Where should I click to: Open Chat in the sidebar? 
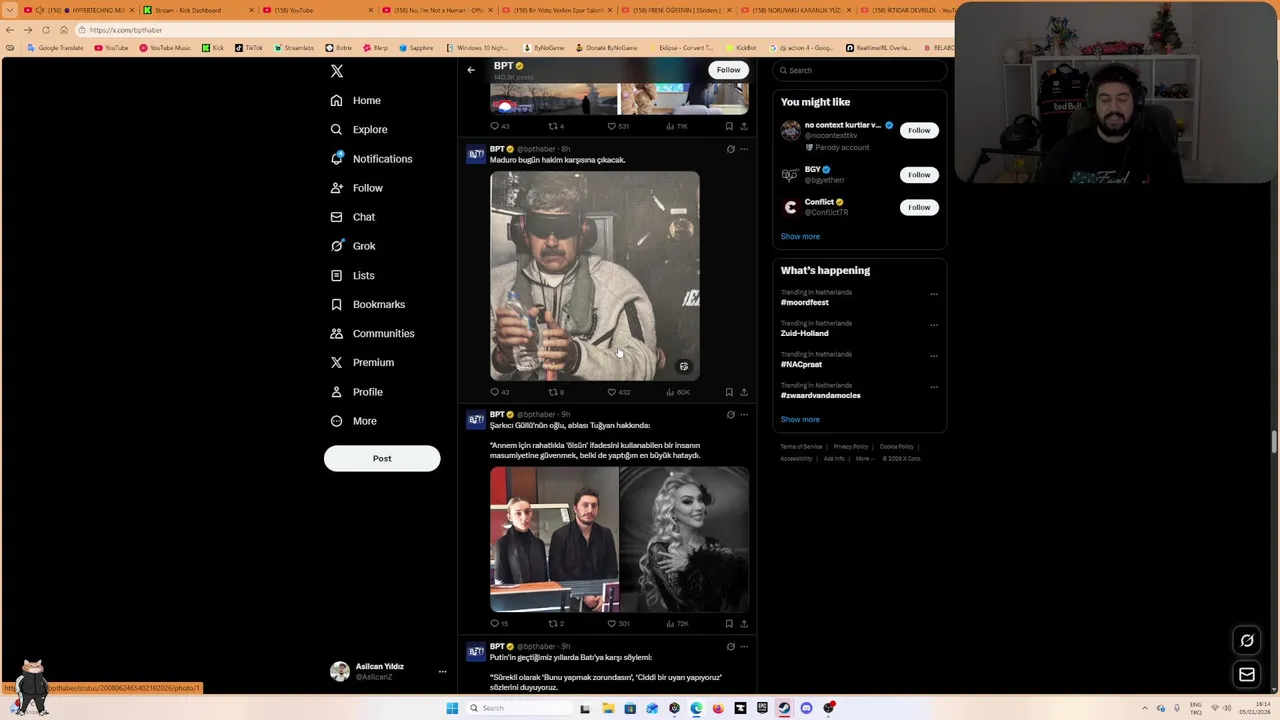click(x=353, y=217)
